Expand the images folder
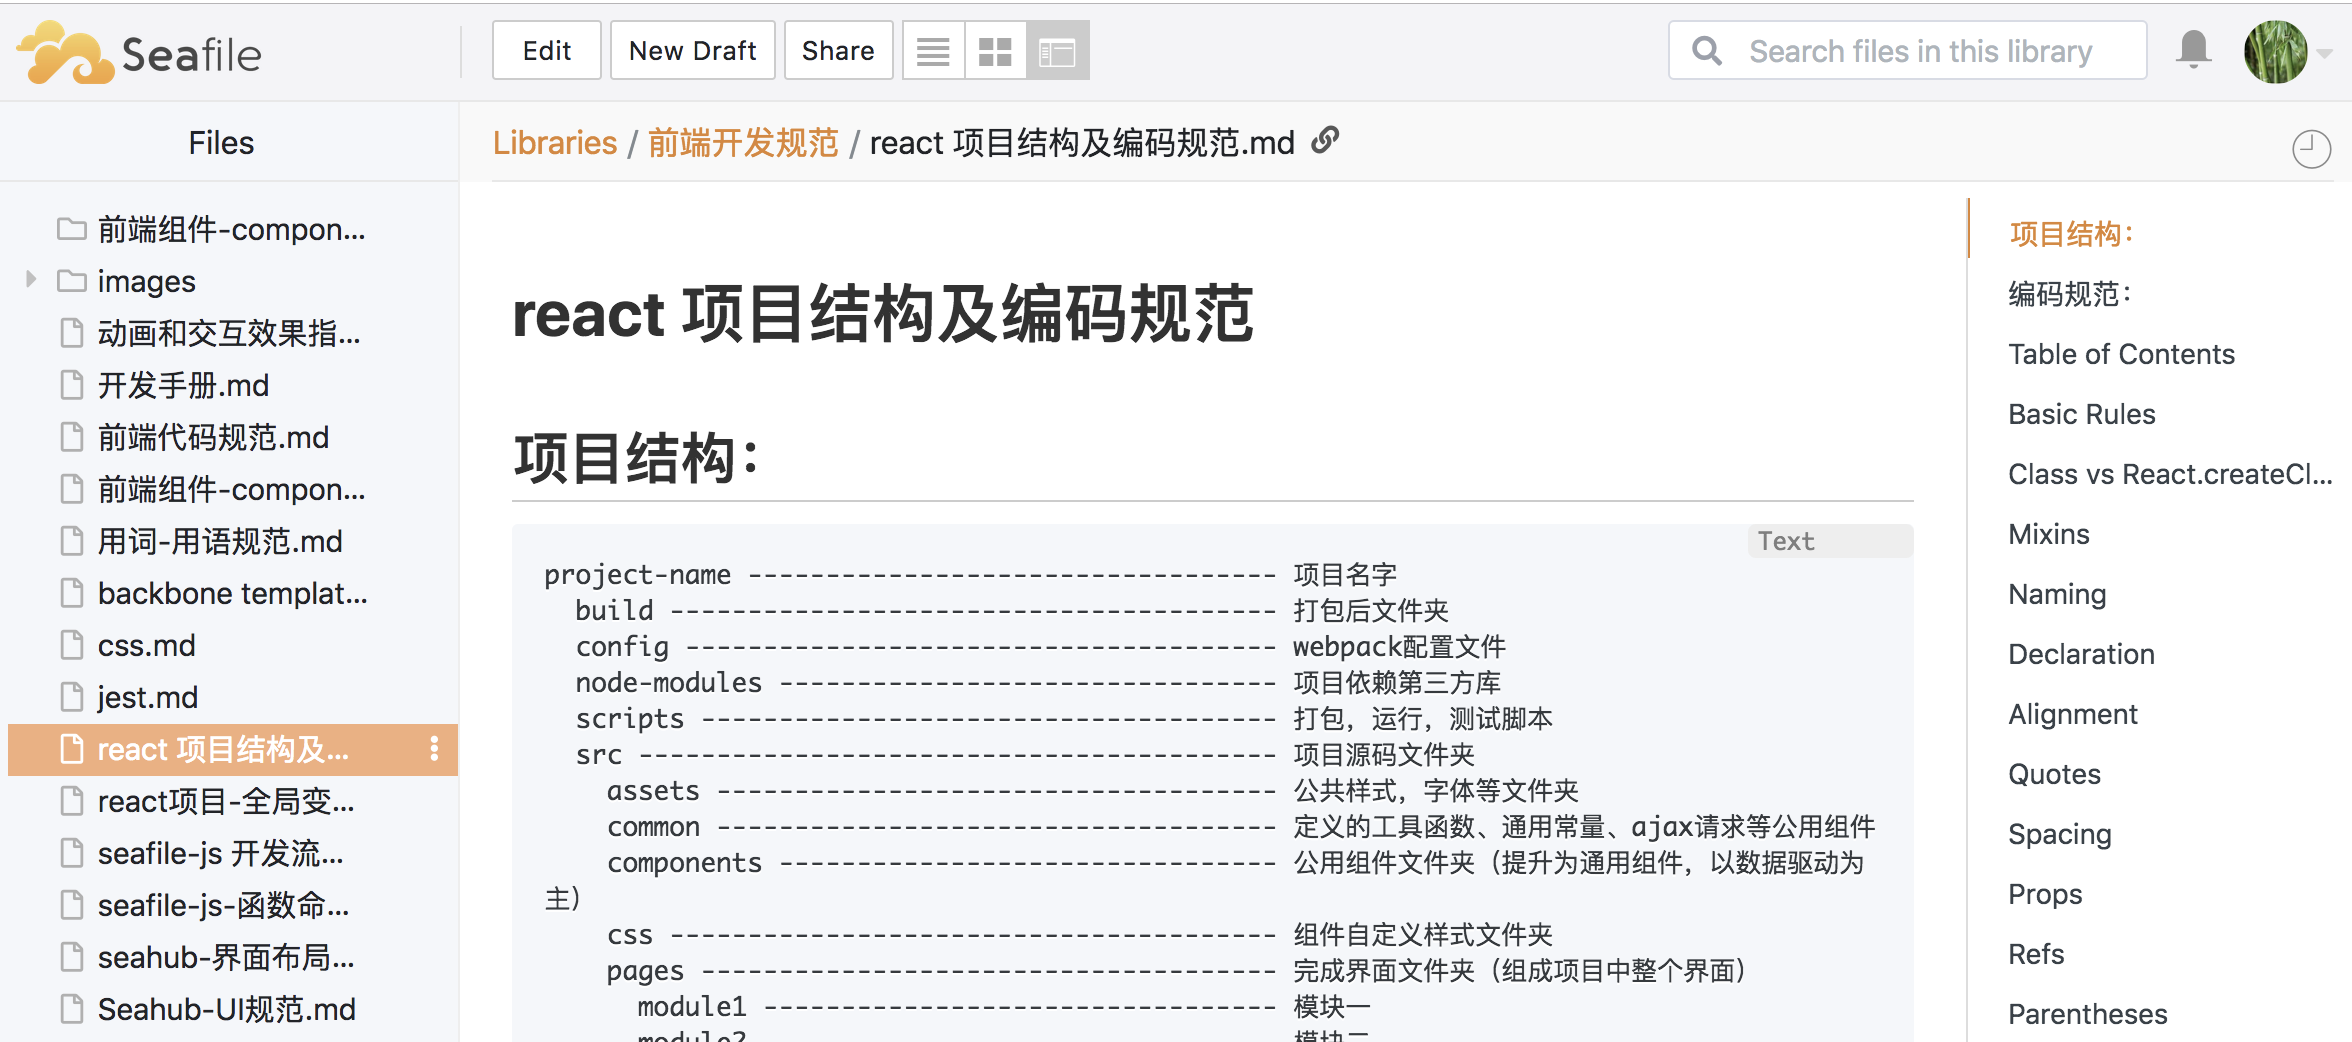 pyautogui.click(x=31, y=280)
